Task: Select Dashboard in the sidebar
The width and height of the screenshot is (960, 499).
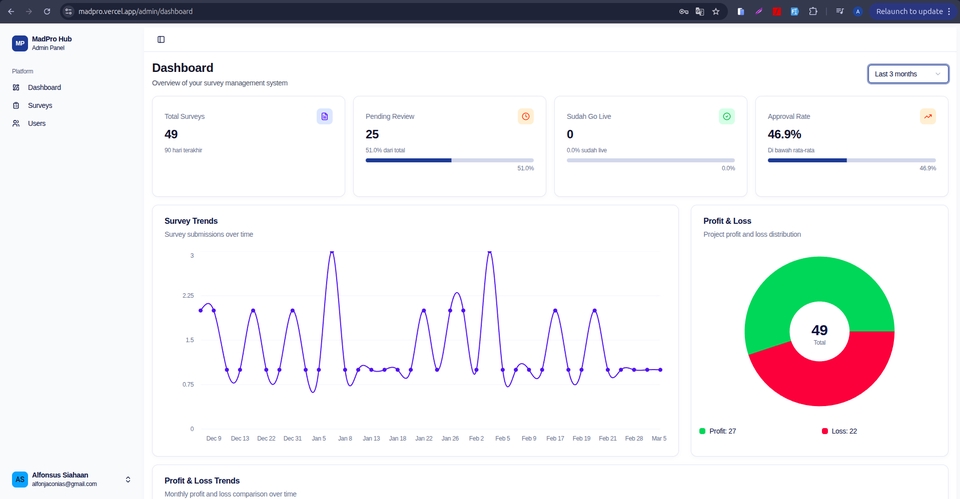Action: (44, 87)
